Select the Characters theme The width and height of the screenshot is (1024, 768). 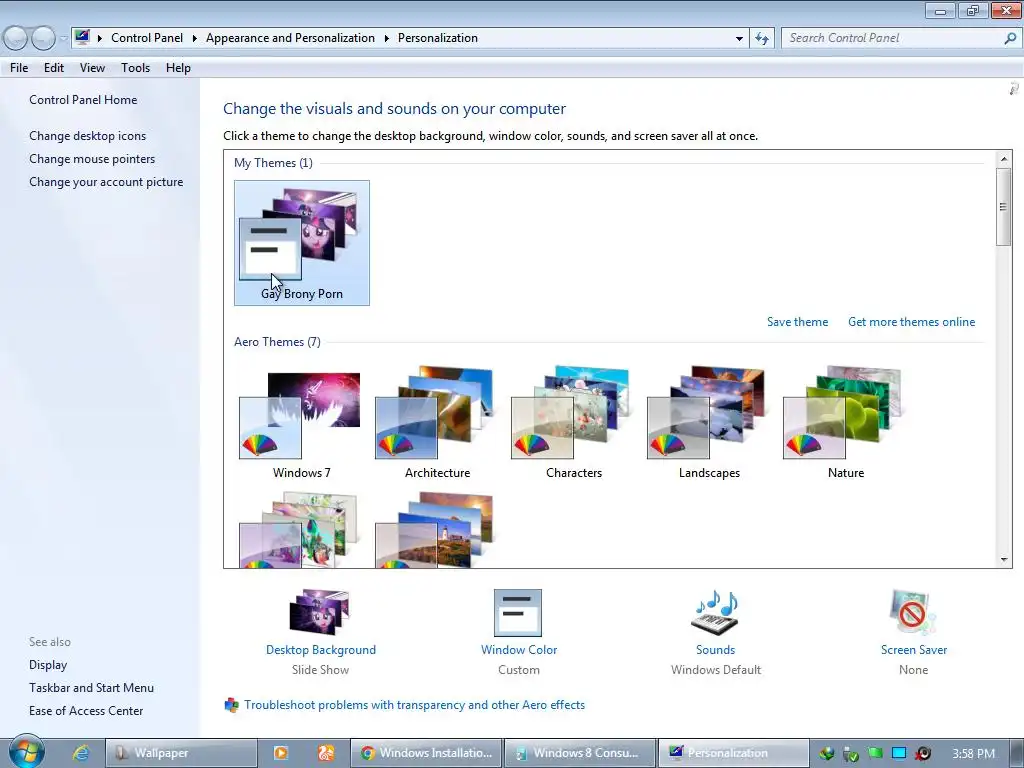(x=573, y=423)
